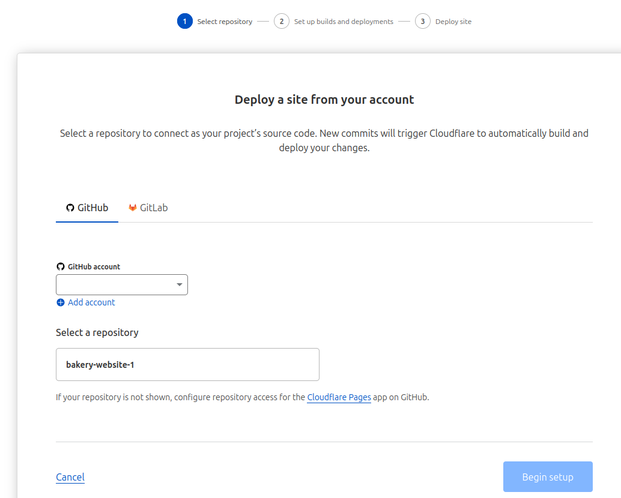The height and width of the screenshot is (498, 621).
Task: Click the GitHub icon beside GitHub account label
Action: click(61, 267)
